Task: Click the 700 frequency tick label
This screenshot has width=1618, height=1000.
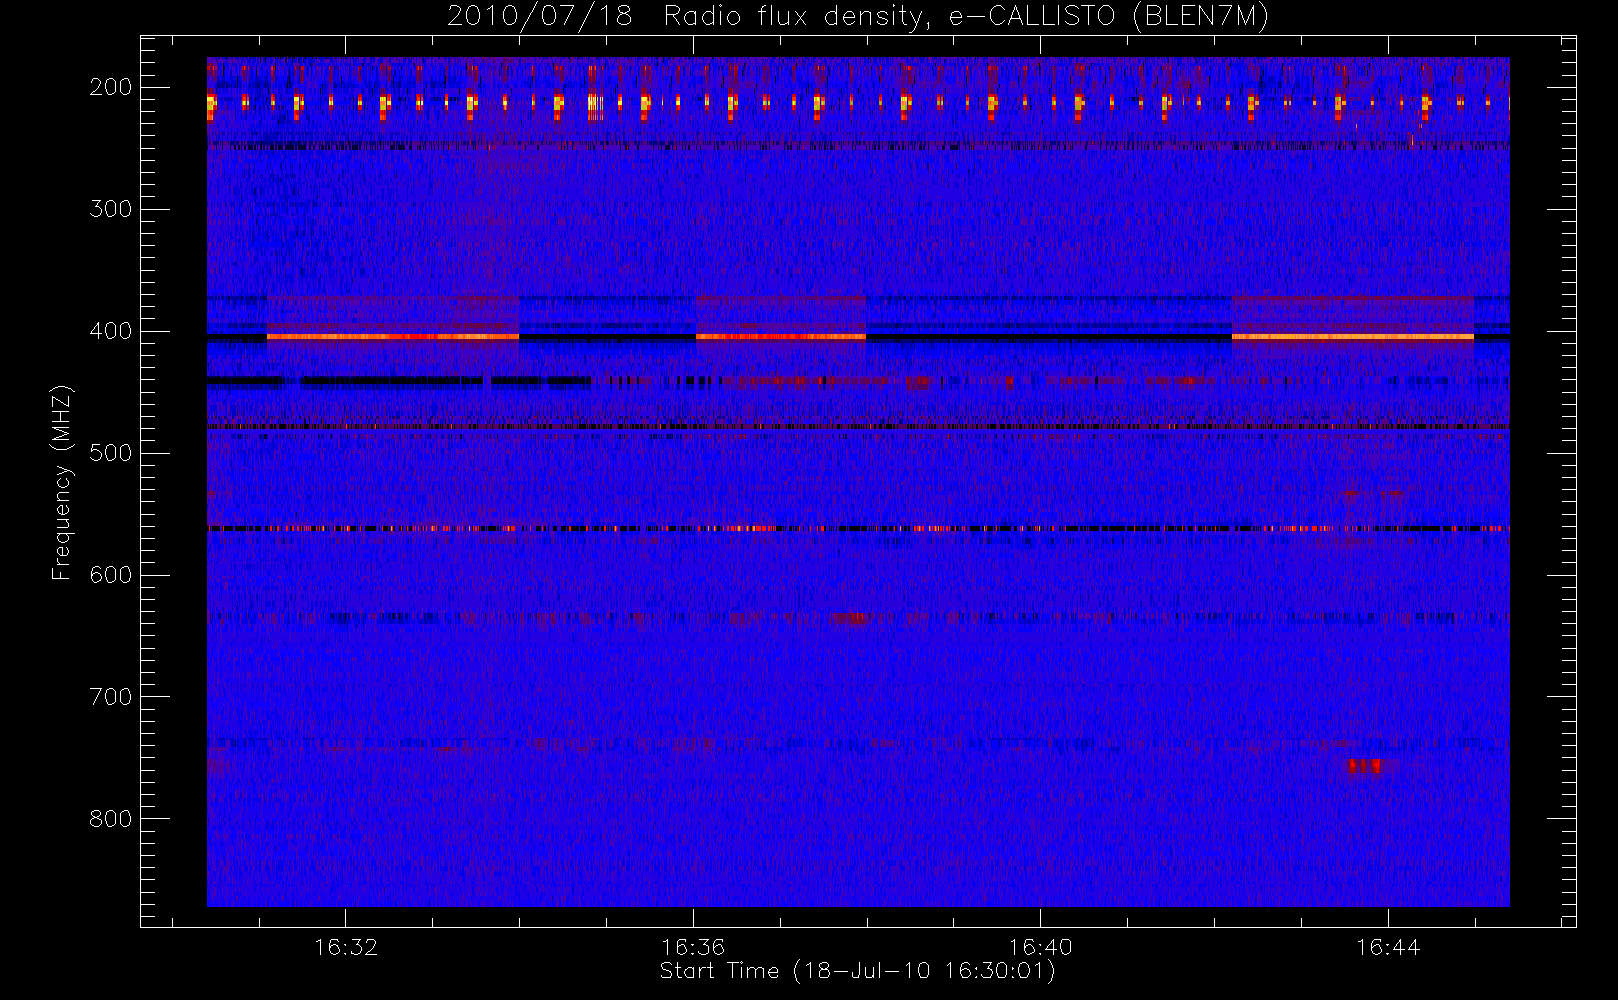Action: pos(110,697)
